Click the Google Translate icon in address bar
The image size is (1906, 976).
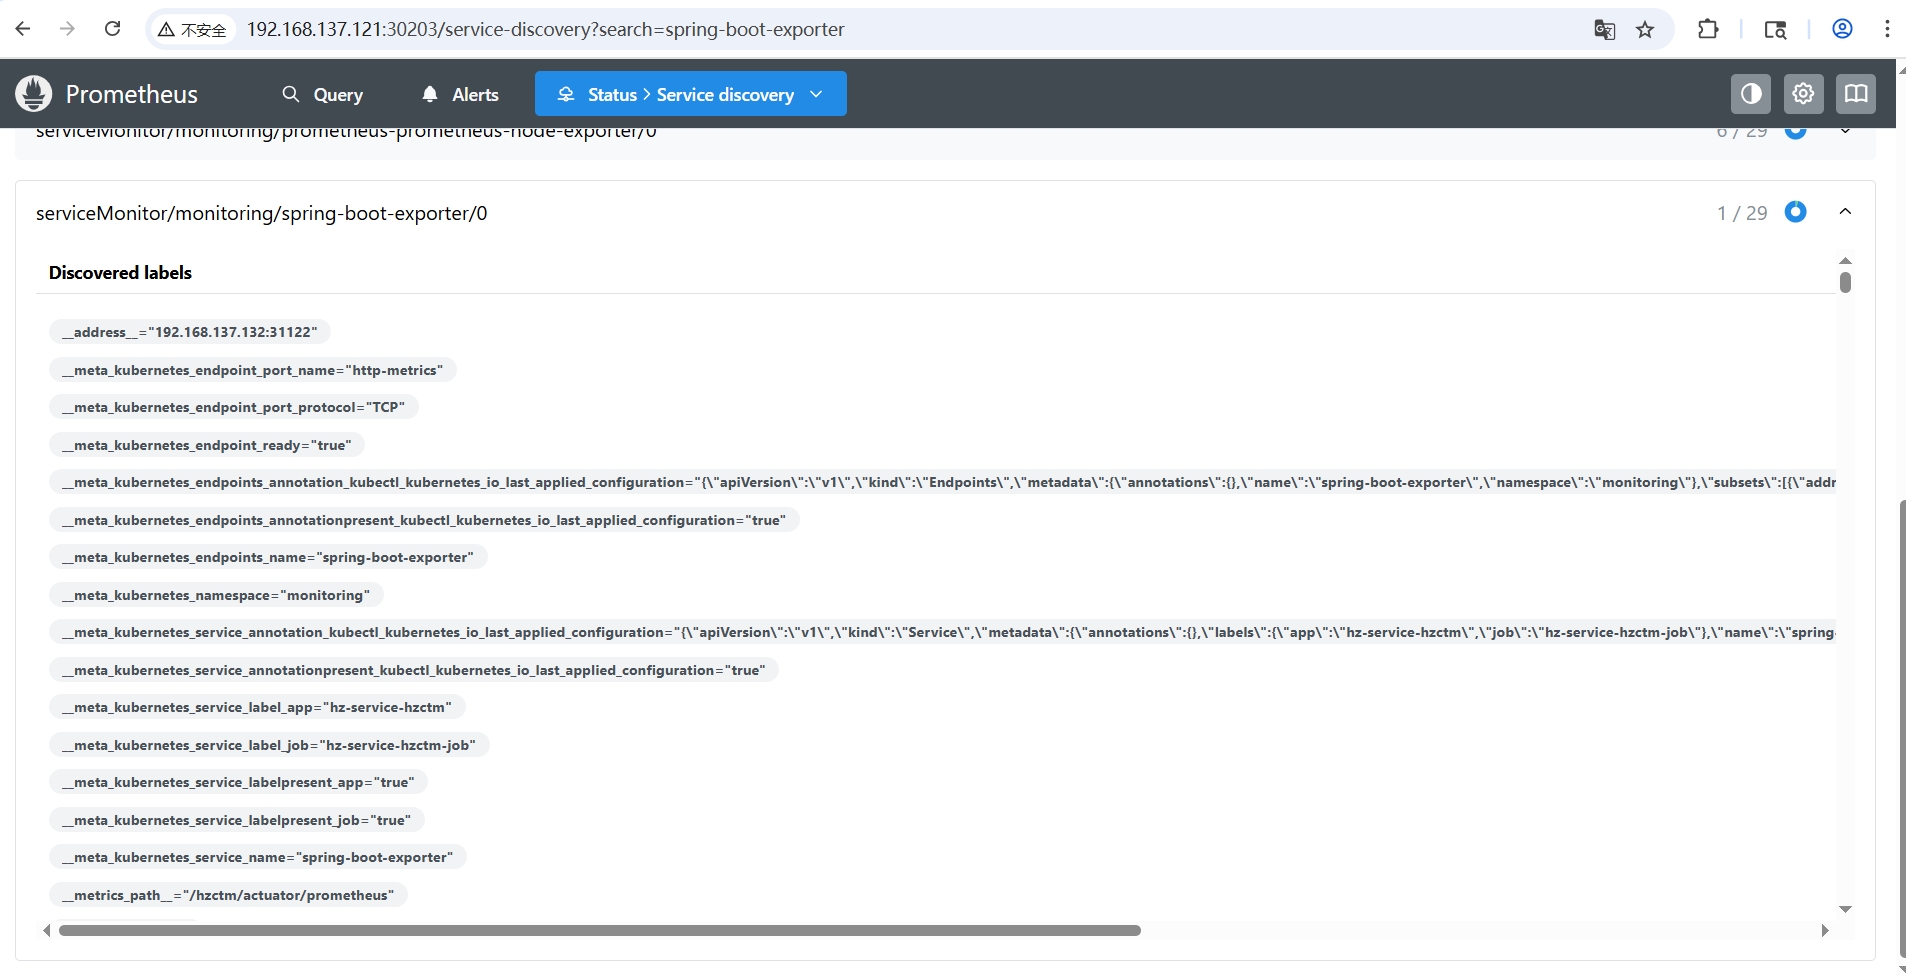[x=1604, y=30]
